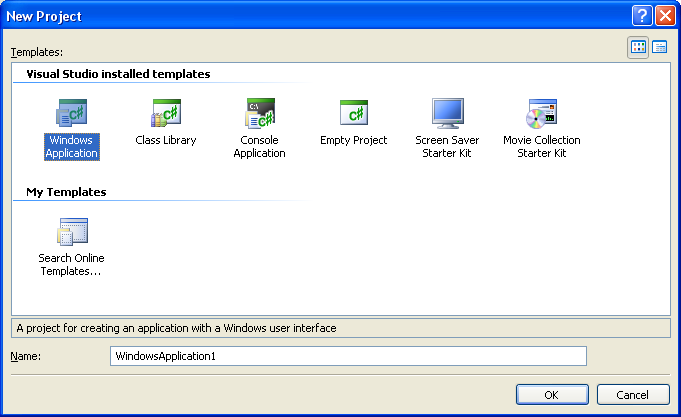The height and width of the screenshot is (417, 681).
Task: Switch to small icons list view
Action: (660, 47)
